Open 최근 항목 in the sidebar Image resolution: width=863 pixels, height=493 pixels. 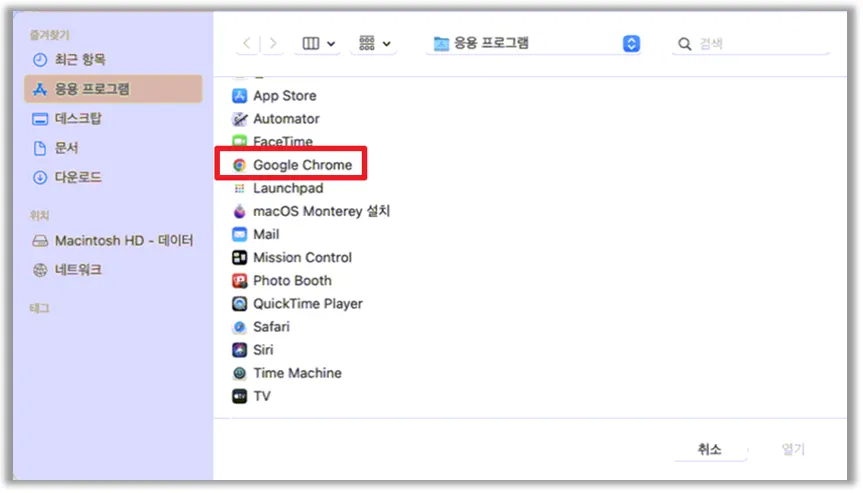[x=113, y=59]
